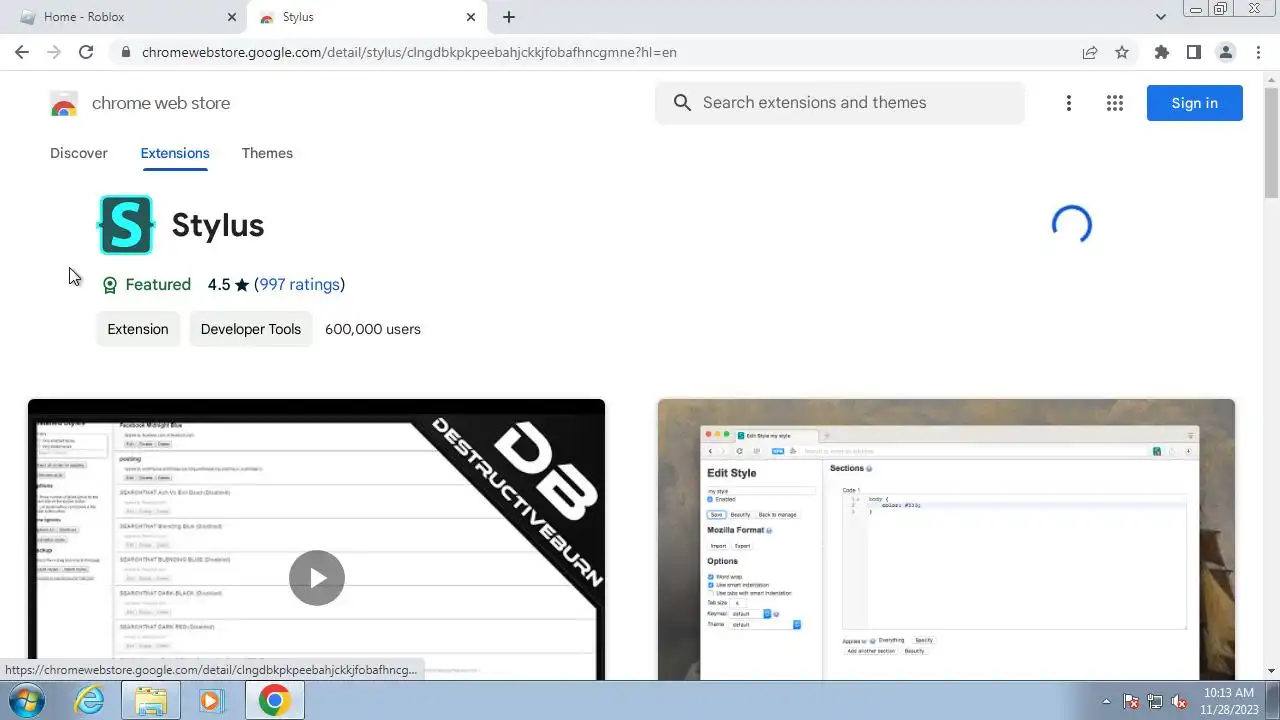Click the muted volume tray icon
This screenshot has width=1280, height=720.
pyautogui.click(x=1179, y=701)
